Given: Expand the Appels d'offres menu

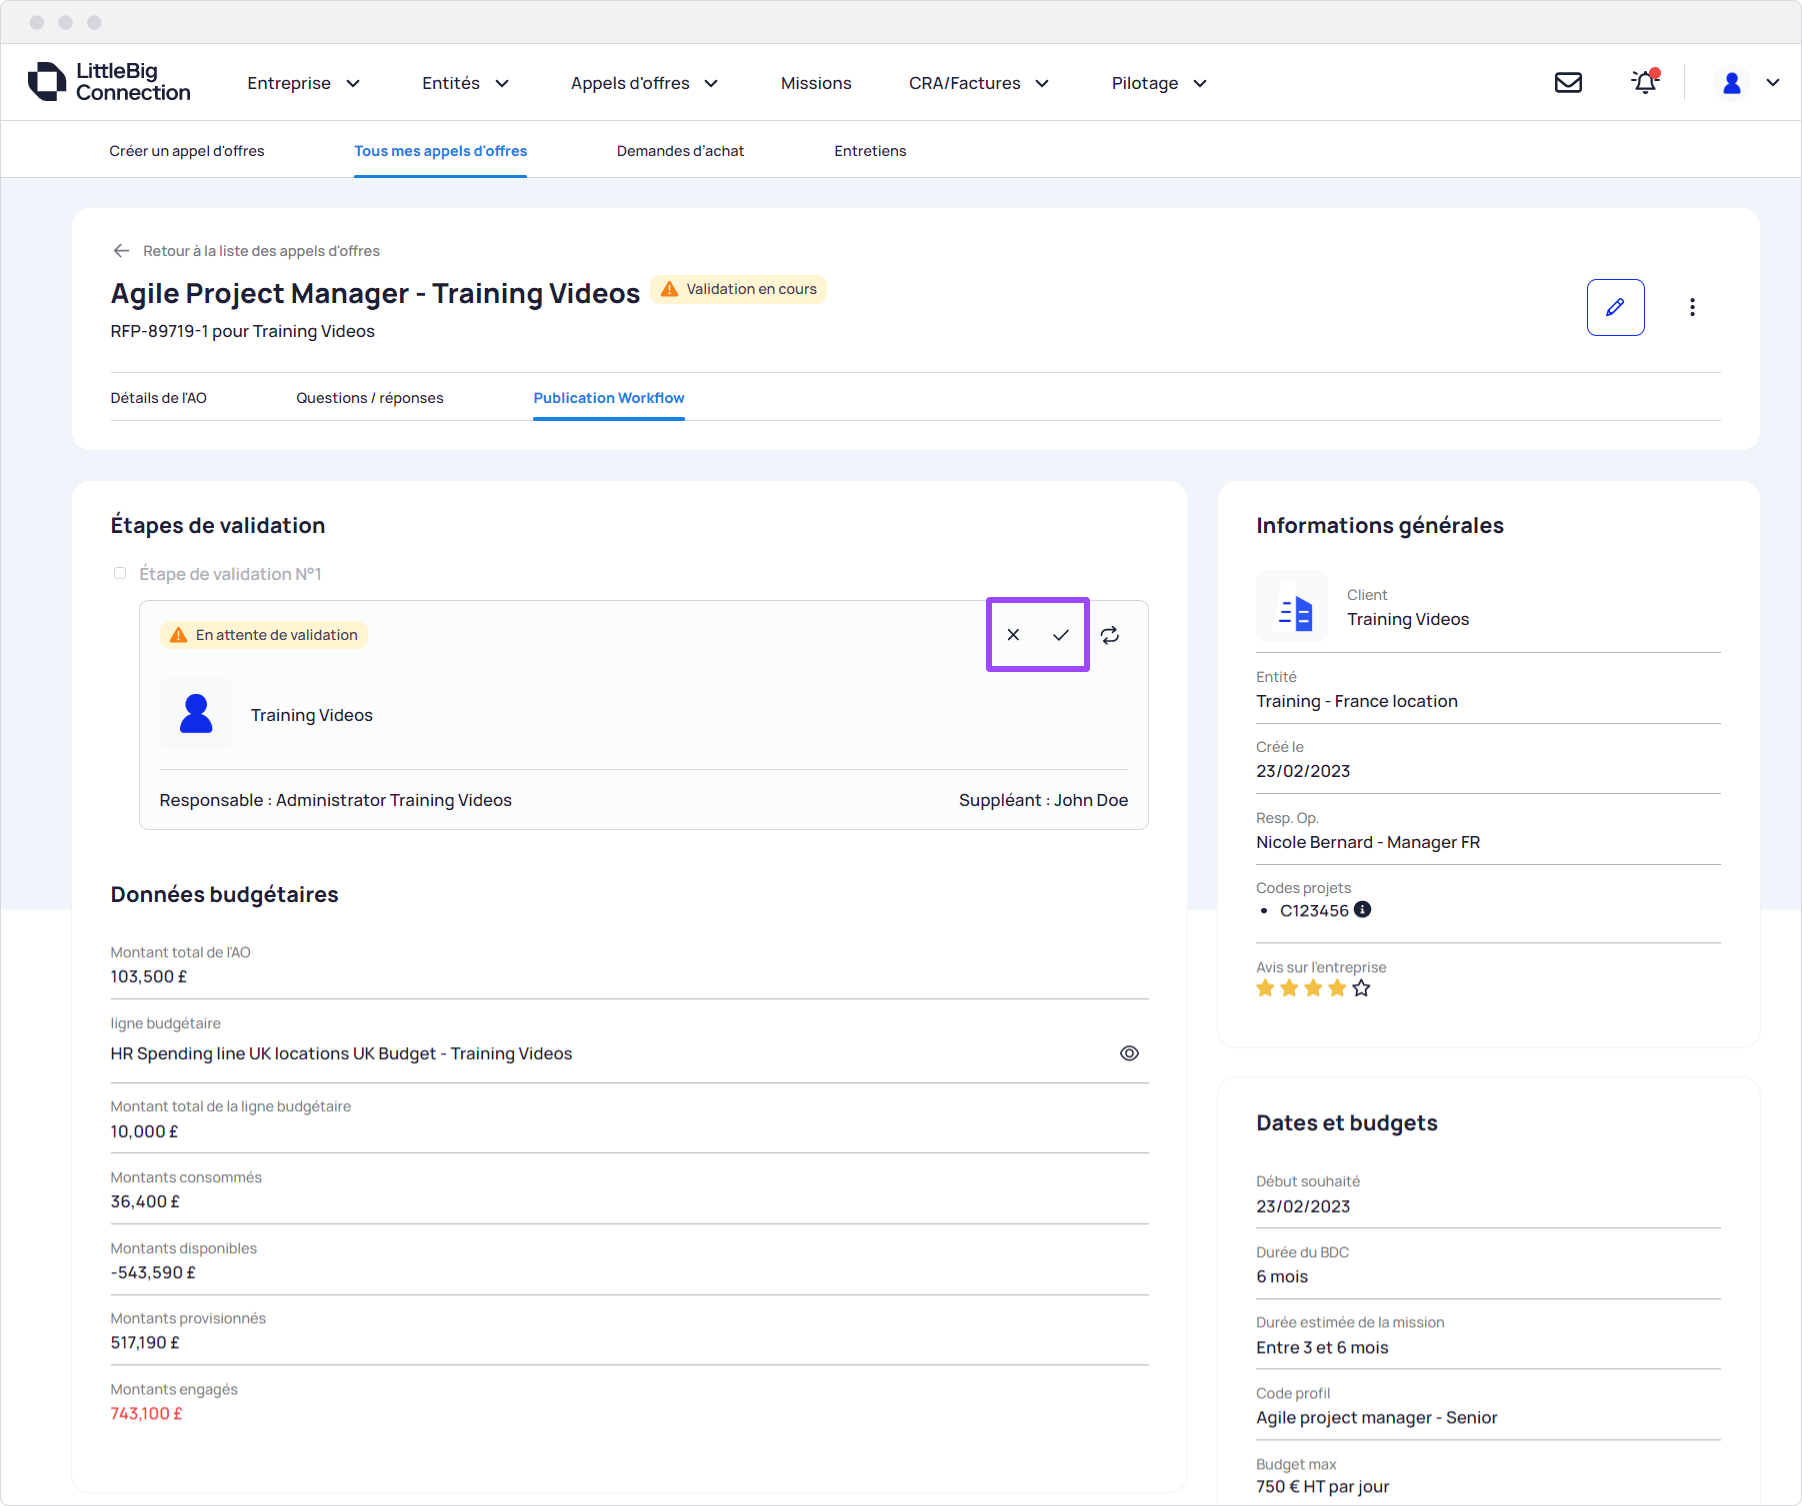Looking at the screenshot, I should tap(644, 83).
